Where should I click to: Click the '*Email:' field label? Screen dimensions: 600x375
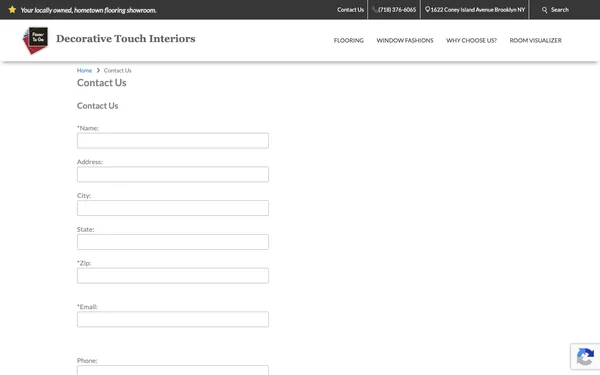(87, 307)
